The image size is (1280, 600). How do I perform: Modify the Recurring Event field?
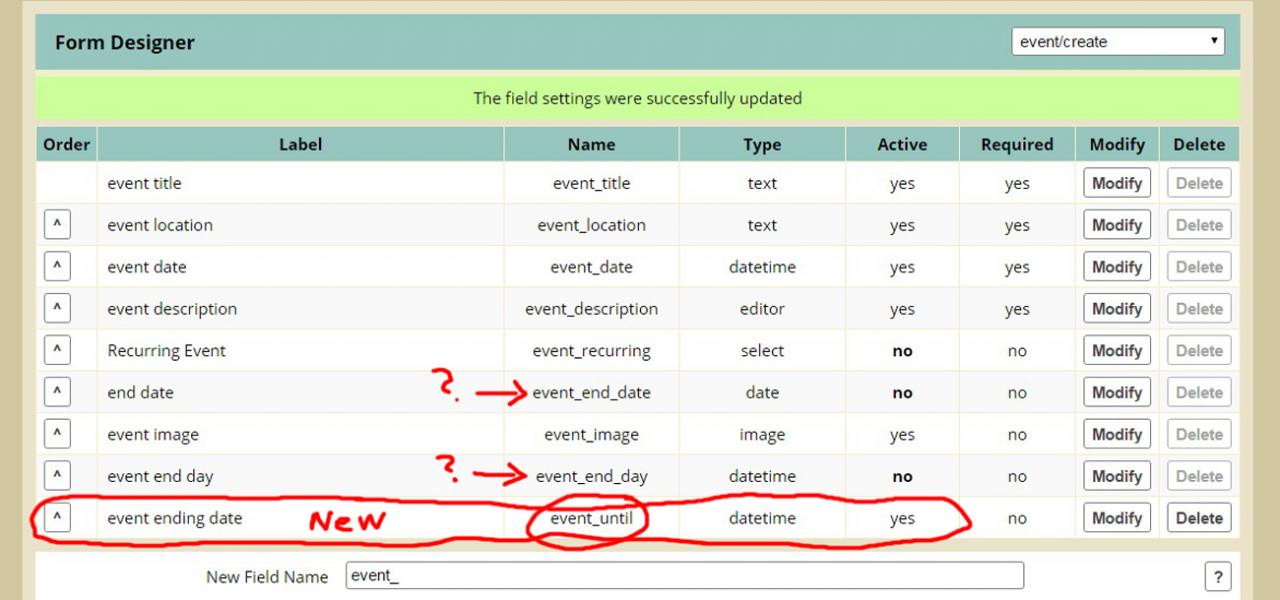click(x=1117, y=351)
